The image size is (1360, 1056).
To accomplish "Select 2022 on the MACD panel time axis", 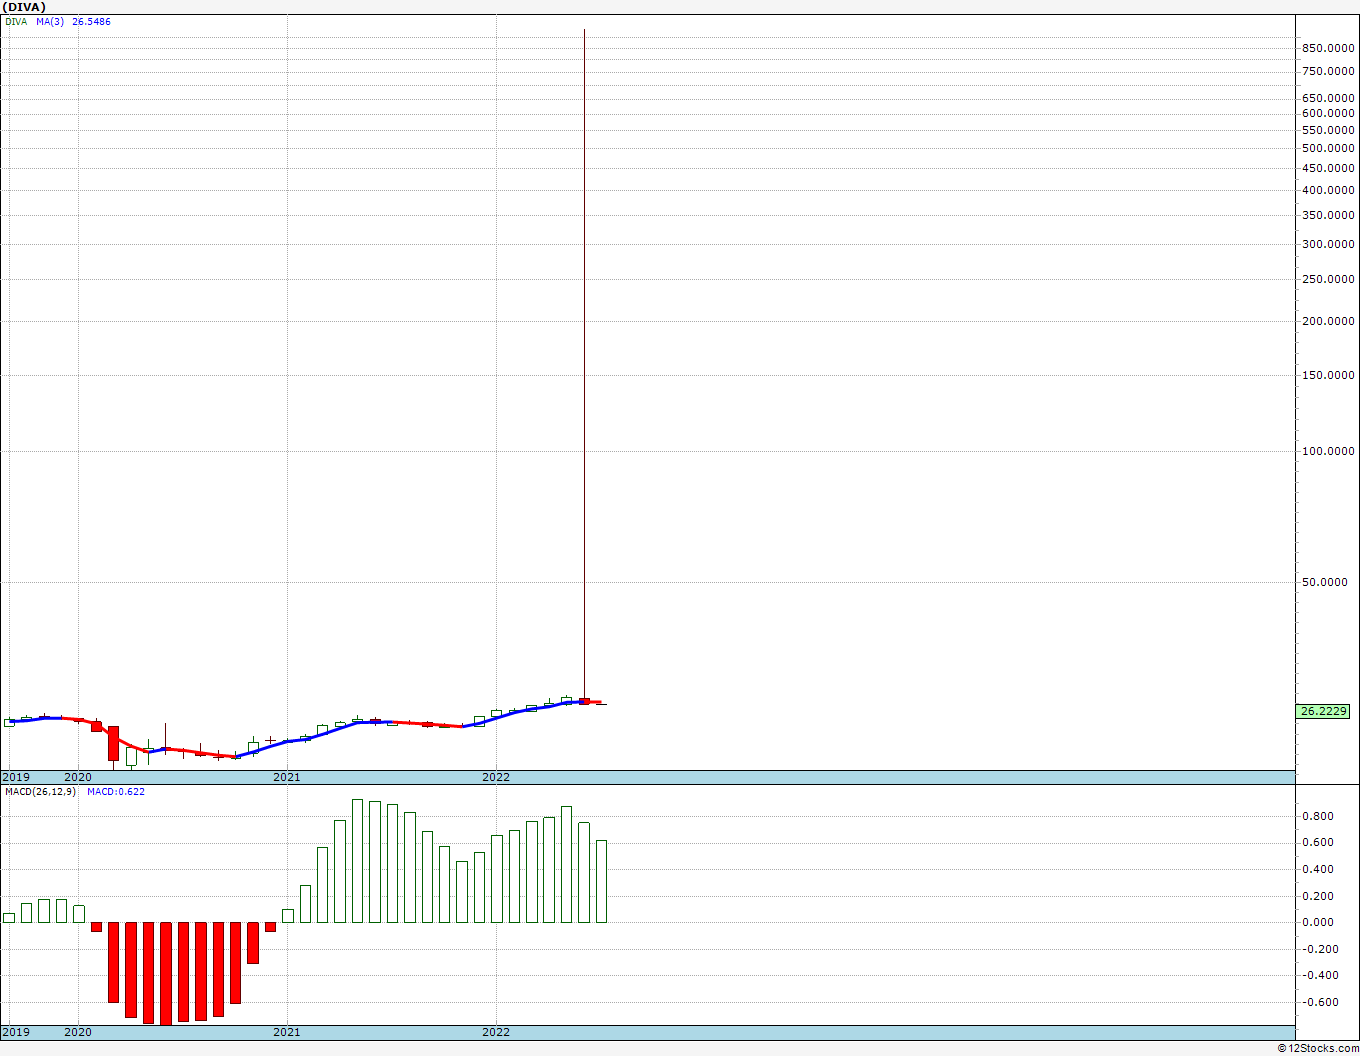I will tap(496, 1032).
